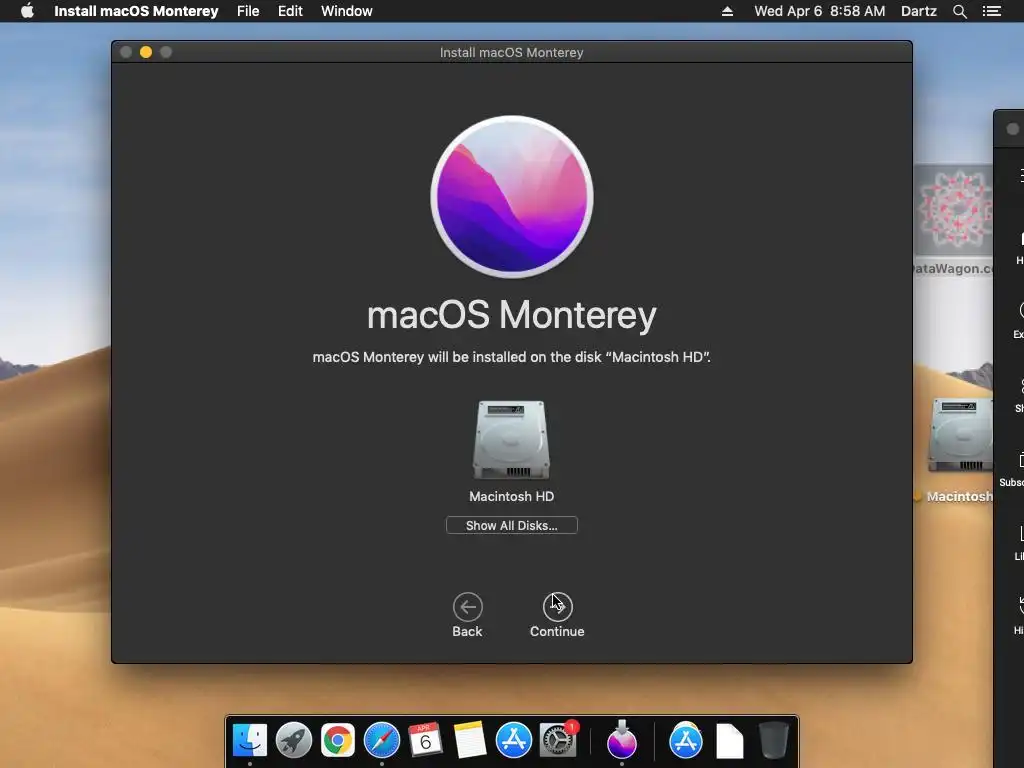
Task: Open the Dartz user menu
Action: point(919,11)
